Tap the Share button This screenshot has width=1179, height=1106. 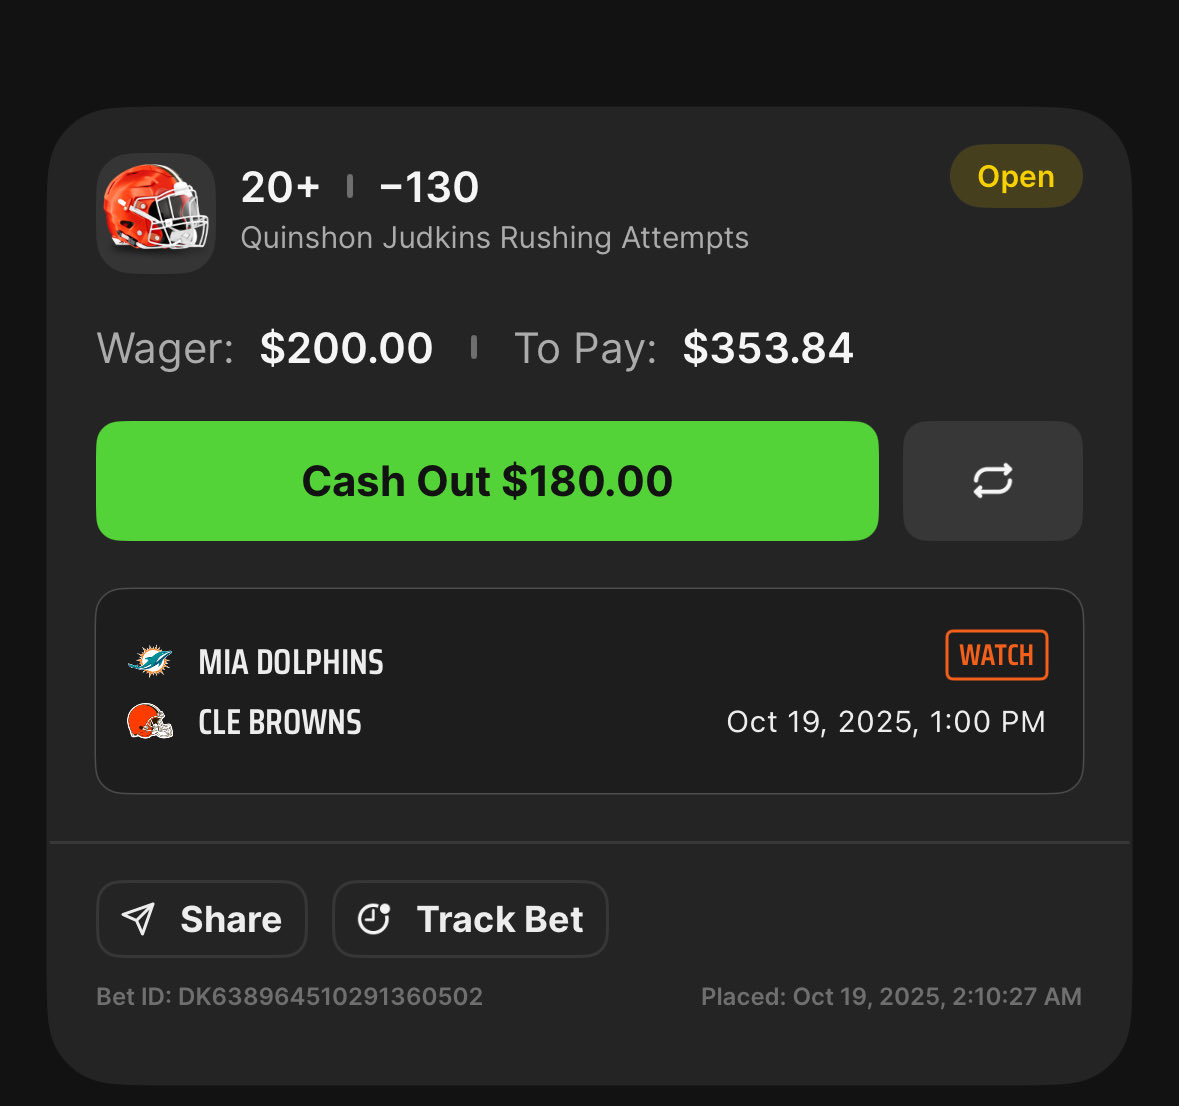(202, 919)
